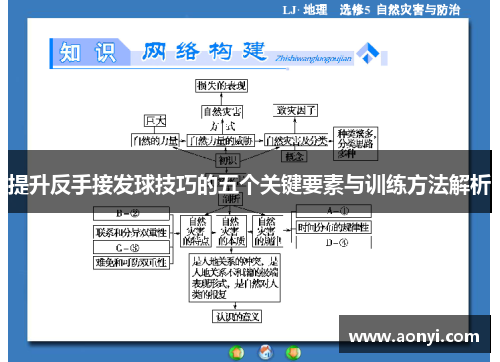Select the 是人地关系的冲突 description box
This screenshot has width=500, height=362.
(x=235, y=278)
